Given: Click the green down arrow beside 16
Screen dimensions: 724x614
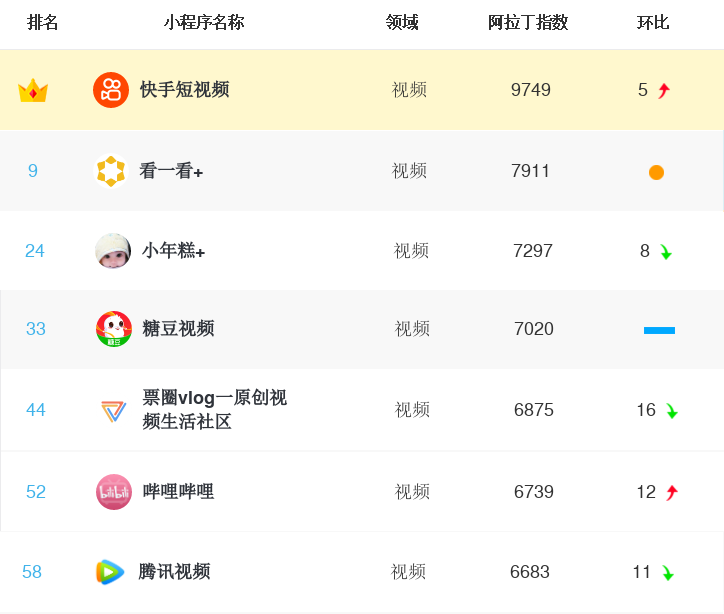Looking at the screenshot, I should coord(672,411).
